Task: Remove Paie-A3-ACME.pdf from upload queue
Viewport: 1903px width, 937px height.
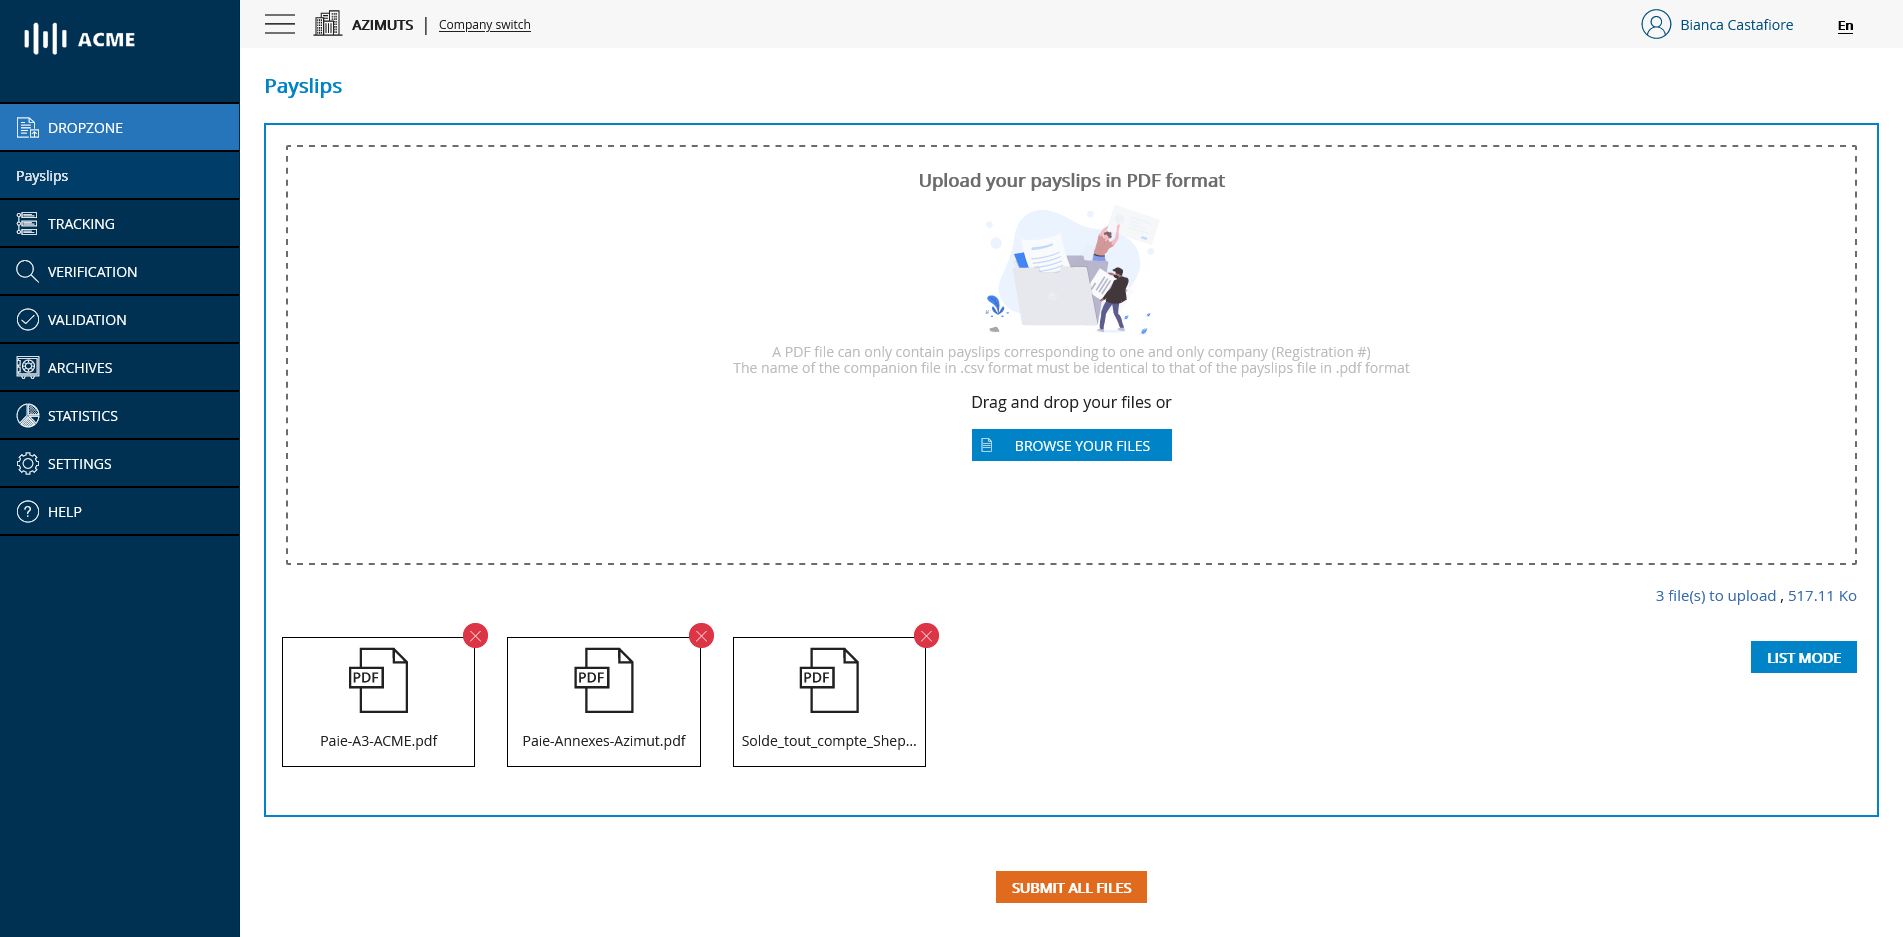Action: tap(475, 635)
